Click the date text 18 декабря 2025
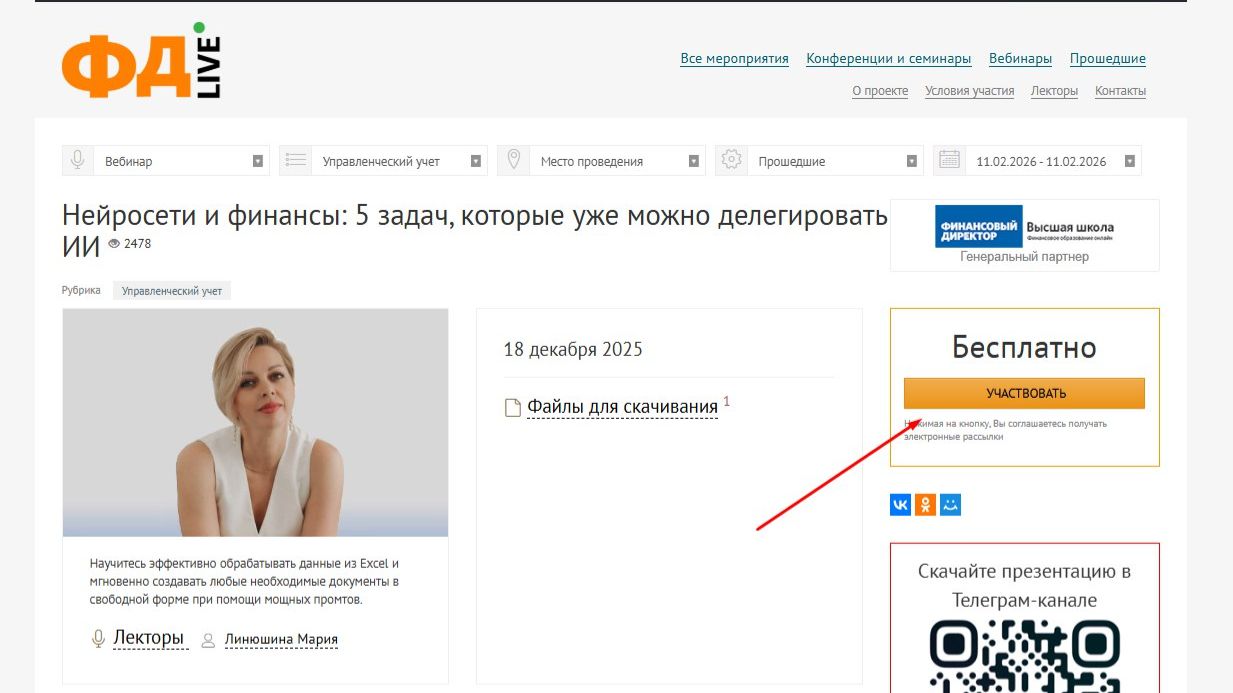1233x693 pixels. pos(573,350)
